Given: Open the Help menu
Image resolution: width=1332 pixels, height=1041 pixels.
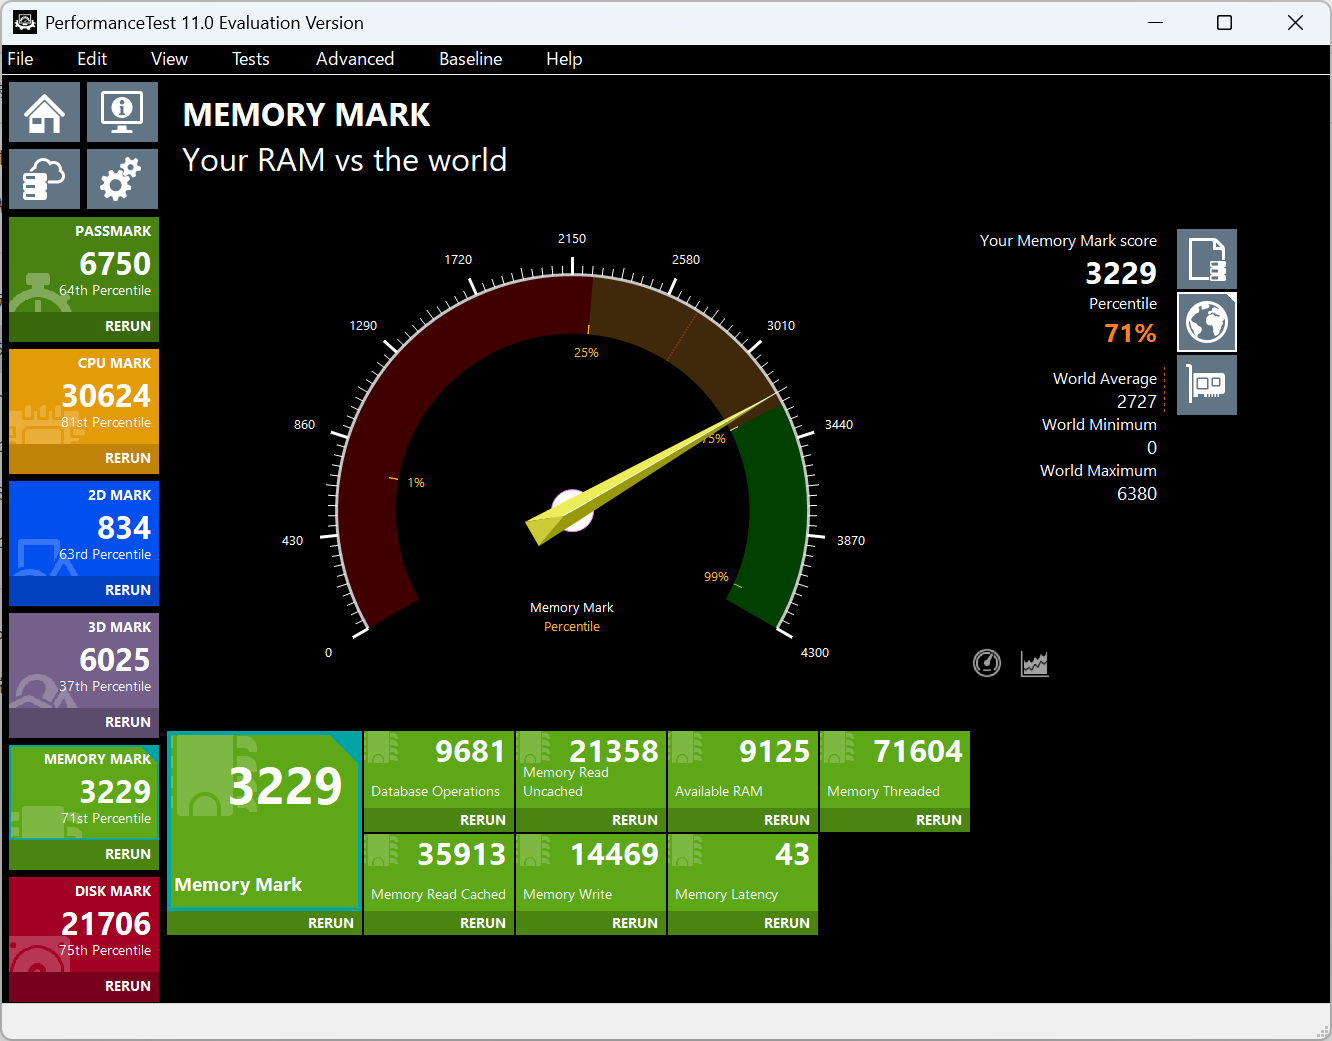Looking at the screenshot, I should (564, 59).
